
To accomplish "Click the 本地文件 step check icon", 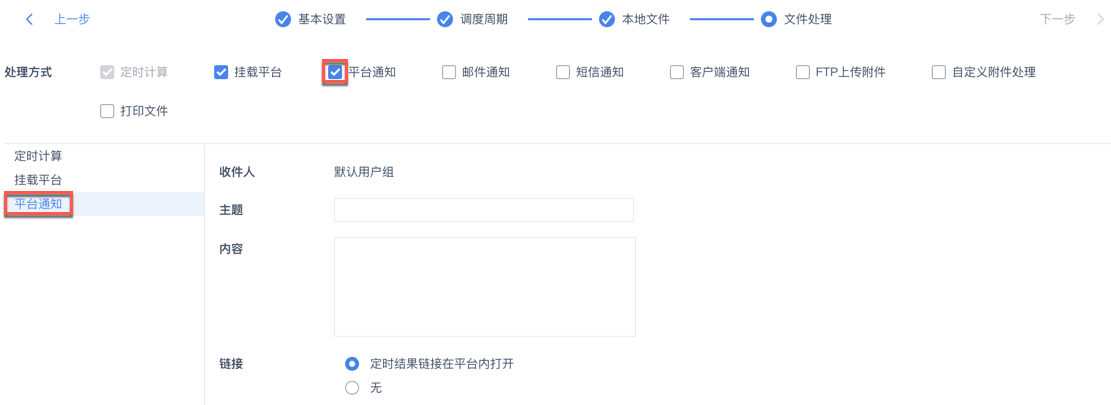I will click(606, 19).
